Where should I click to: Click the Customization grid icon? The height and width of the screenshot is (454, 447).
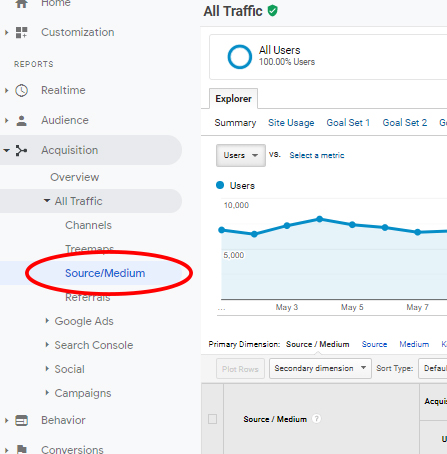coord(22,32)
